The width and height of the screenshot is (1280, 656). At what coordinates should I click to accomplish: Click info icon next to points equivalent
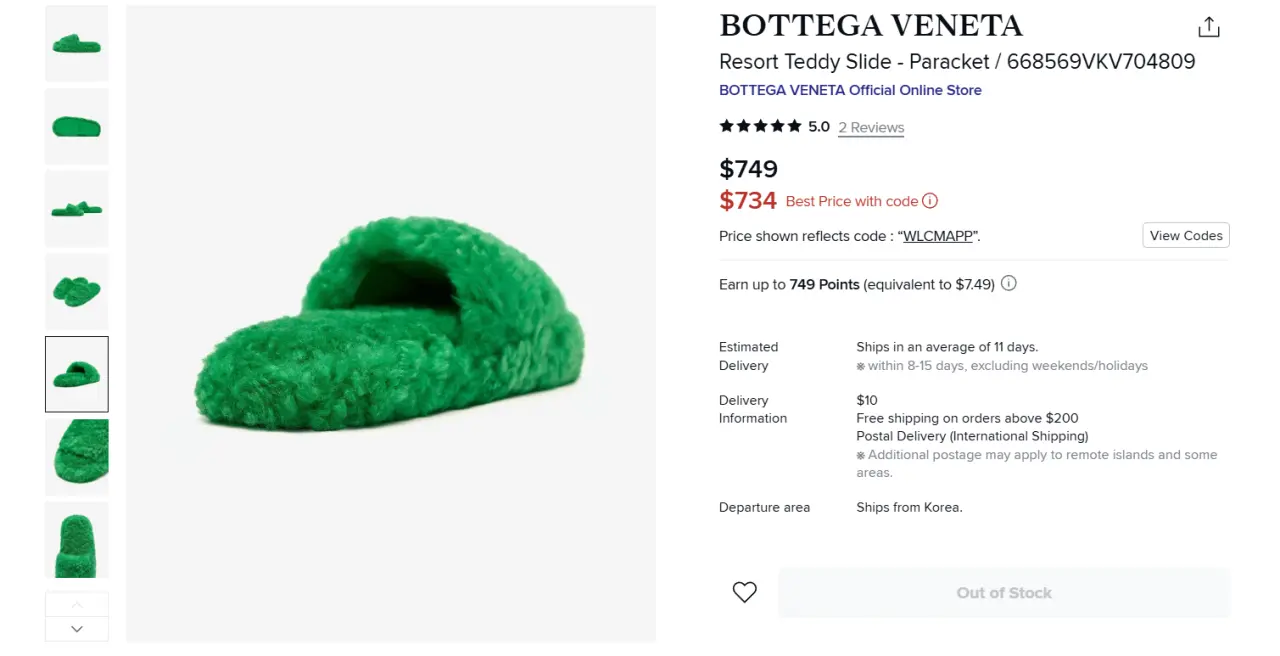coord(1009,284)
